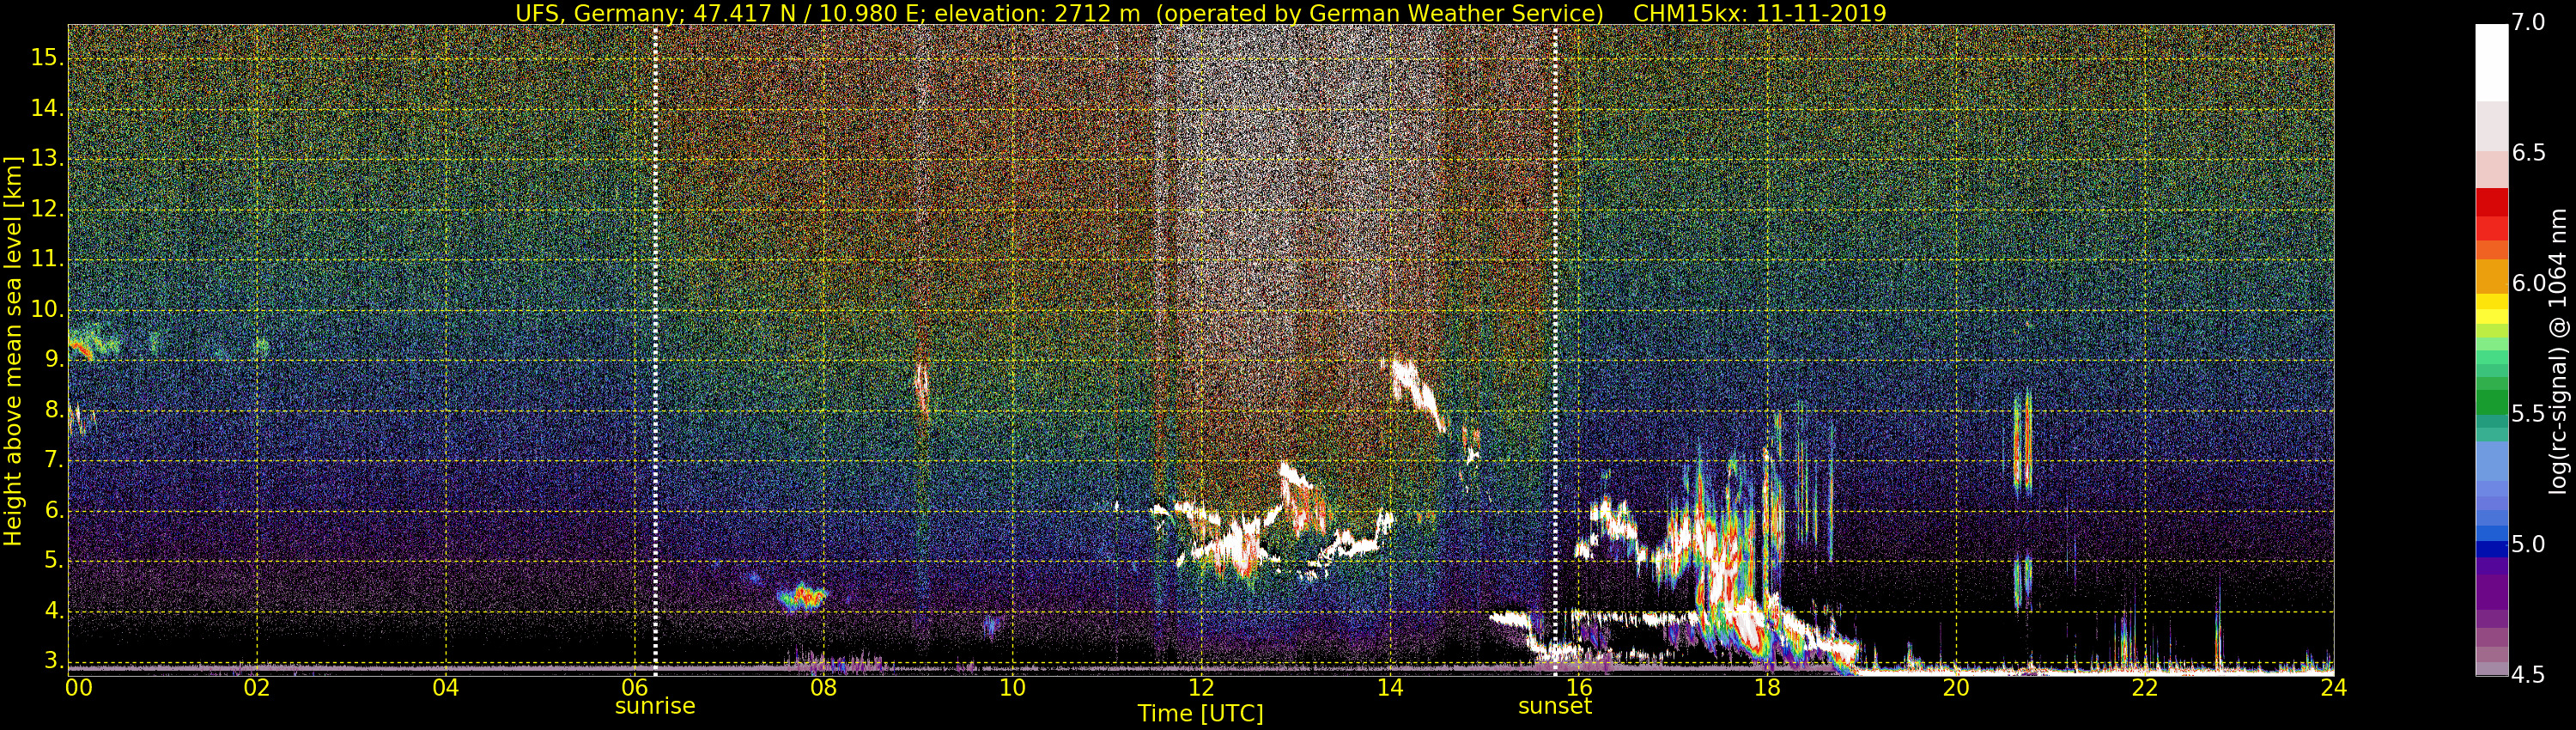Image resolution: width=2576 pixels, height=730 pixels.
Task: Select the "11." height axis tick label
Action: (x=47, y=259)
